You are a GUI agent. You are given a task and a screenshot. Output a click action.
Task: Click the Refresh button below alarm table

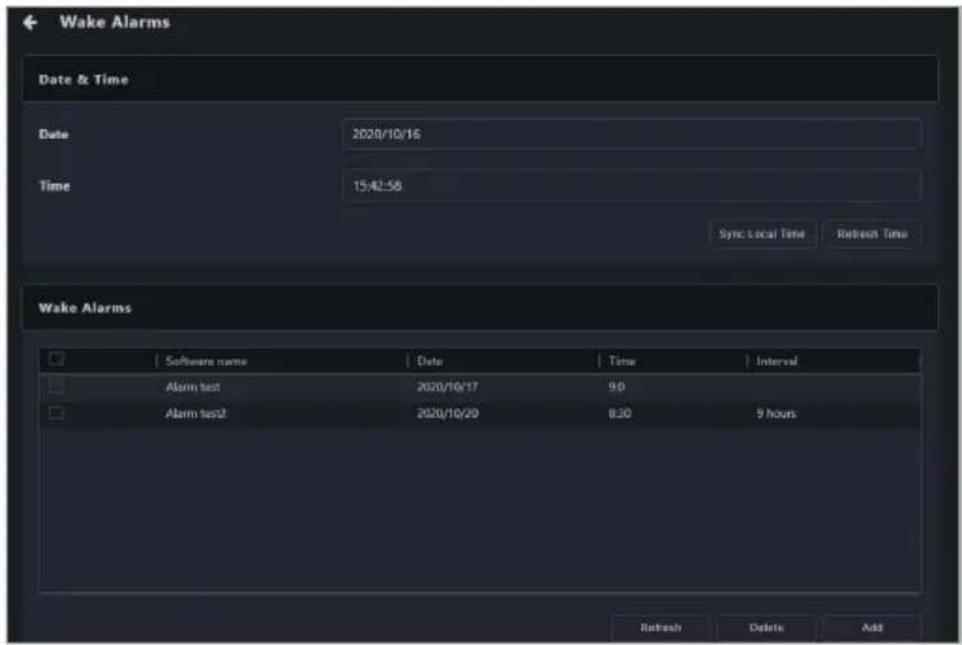click(660, 627)
